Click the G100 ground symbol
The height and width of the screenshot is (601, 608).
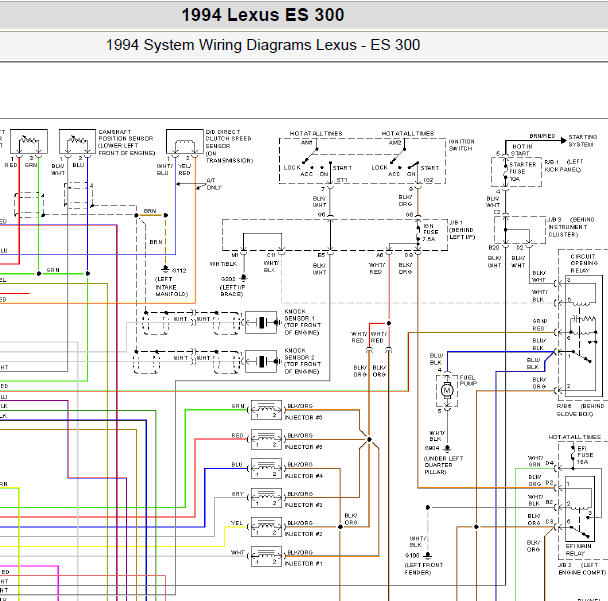click(428, 556)
